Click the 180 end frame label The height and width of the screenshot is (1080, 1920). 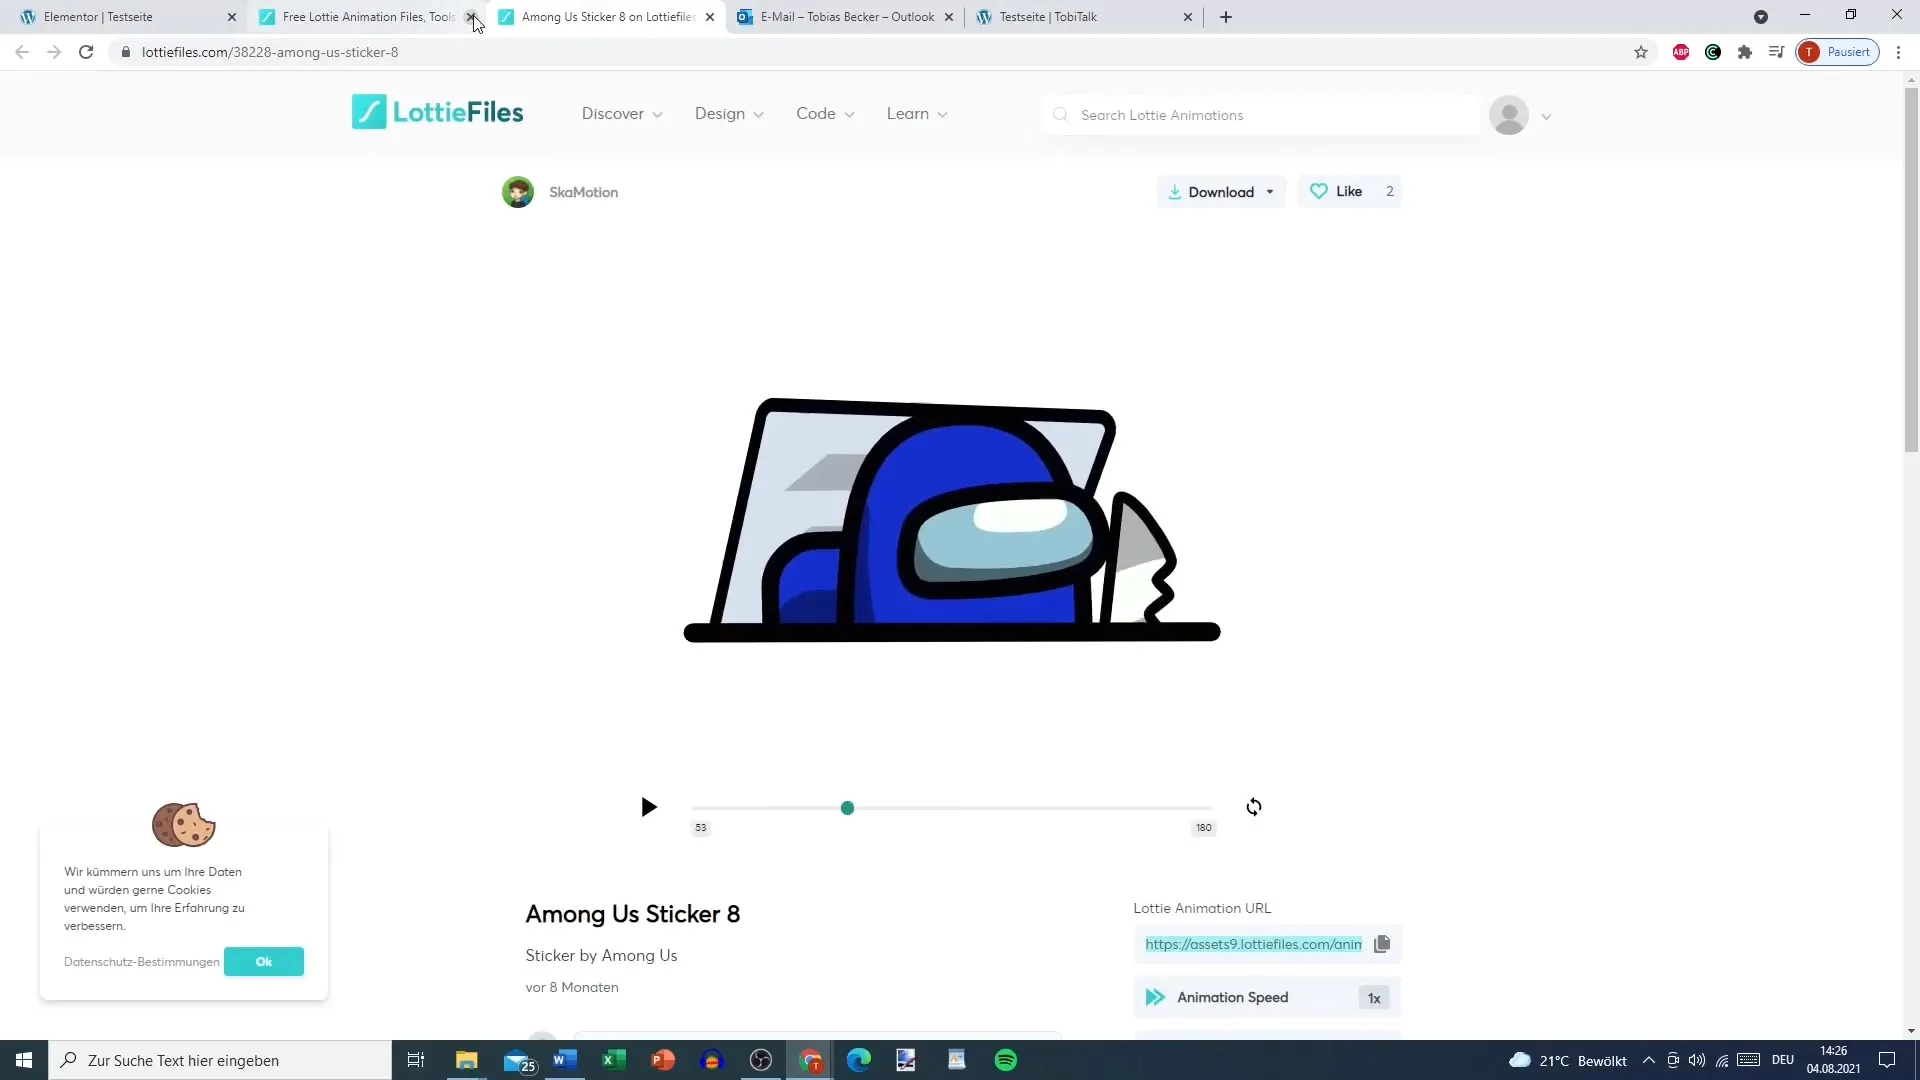point(1204,828)
